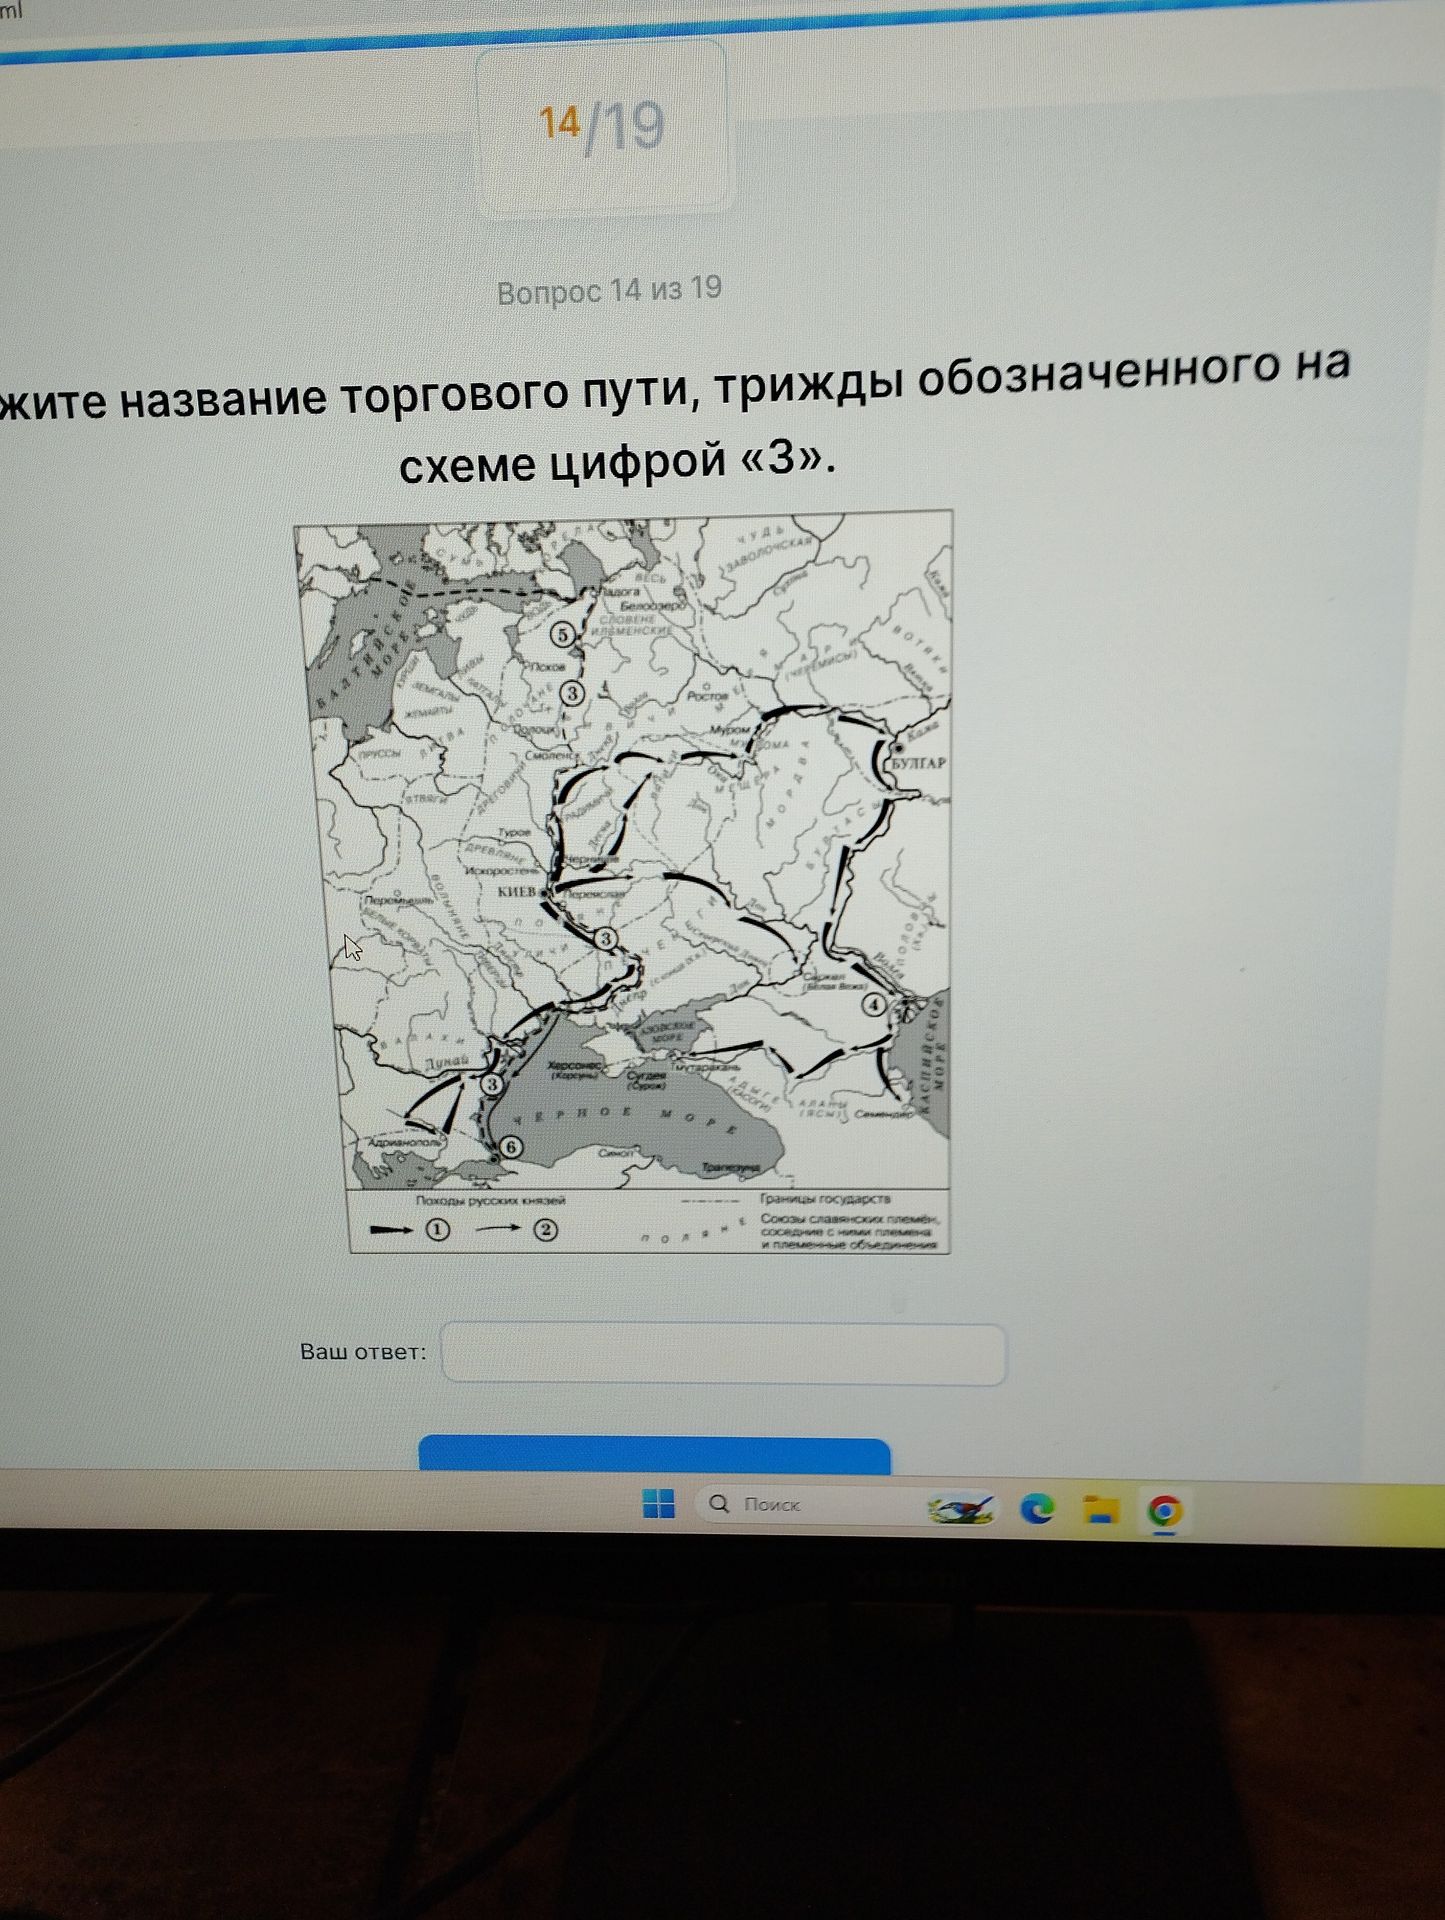Click the bird widget icon in the taskbar
Viewport: 1445px width, 1920px height.
click(x=961, y=1508)
